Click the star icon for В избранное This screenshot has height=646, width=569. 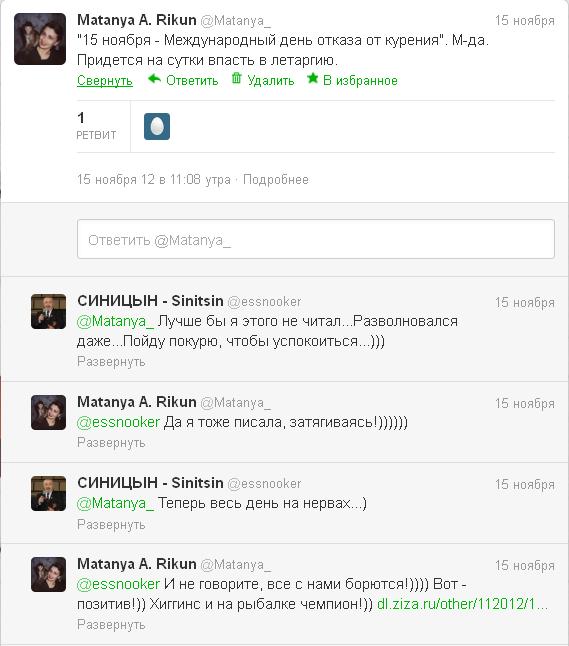point(313,78)
